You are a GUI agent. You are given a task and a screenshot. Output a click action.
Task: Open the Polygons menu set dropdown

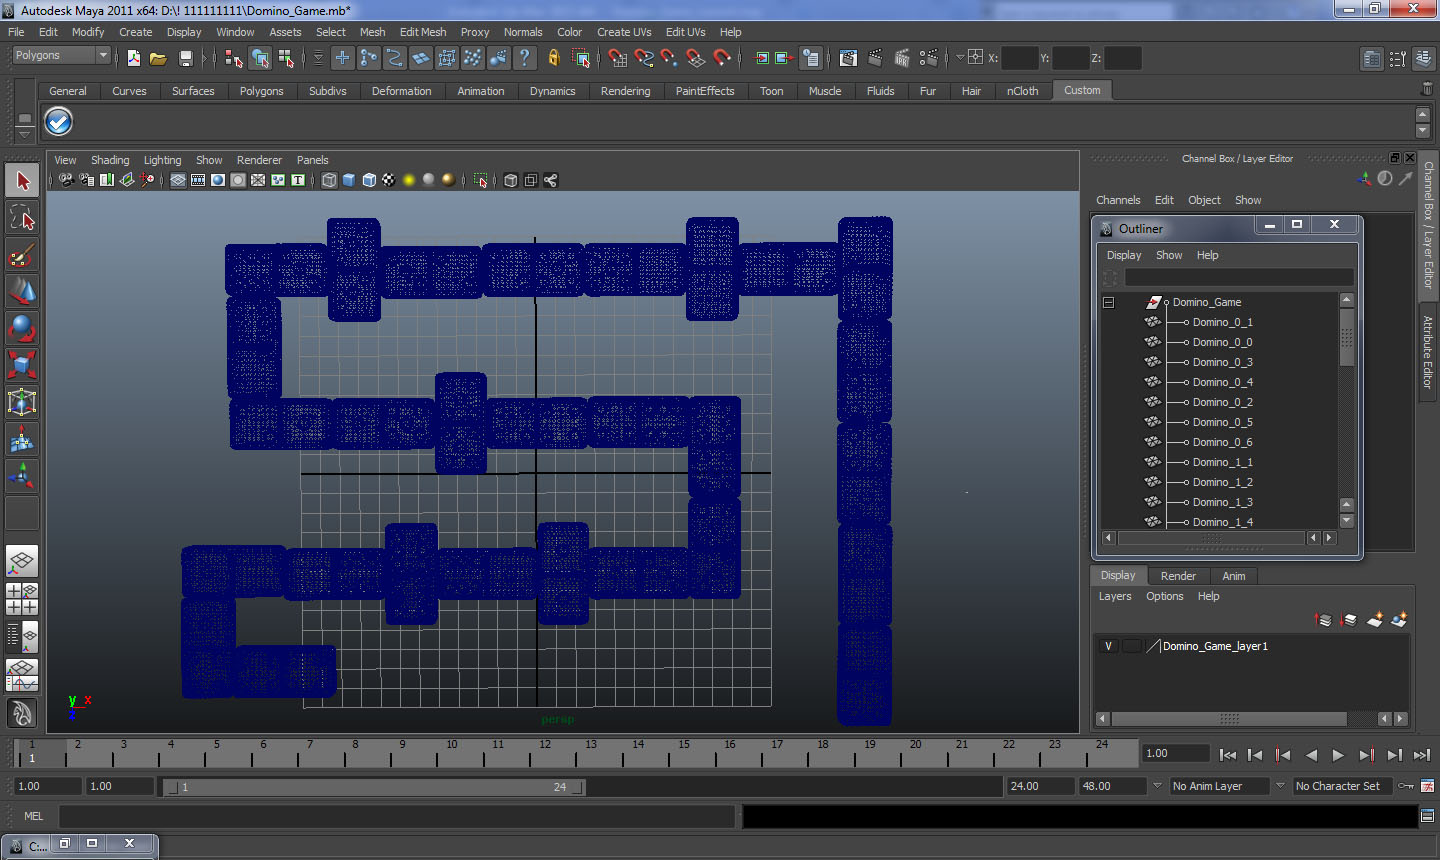[x=60, y=56]
